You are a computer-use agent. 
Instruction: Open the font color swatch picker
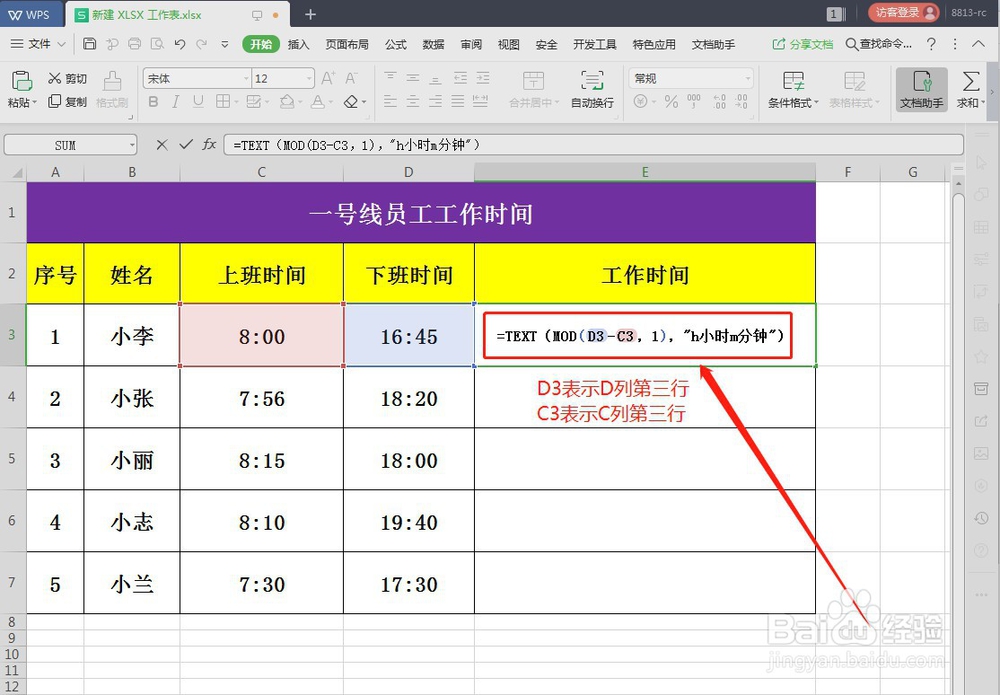320,101
